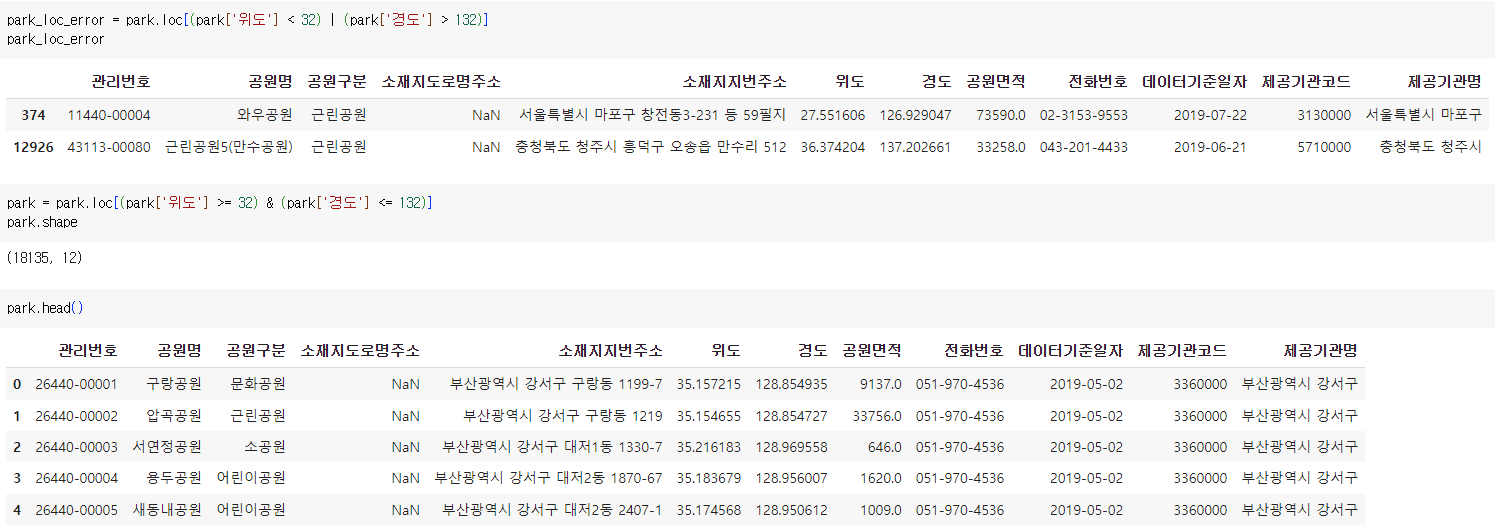The height and width of the screenshot is (529, 1495).
Task: Click address 부산광역시 강서구 대저2동 2407-1
Action: pos(553,510)
